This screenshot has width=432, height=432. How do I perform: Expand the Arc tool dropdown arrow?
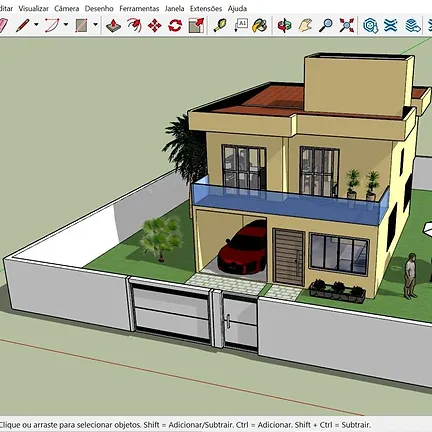point(66,24)
